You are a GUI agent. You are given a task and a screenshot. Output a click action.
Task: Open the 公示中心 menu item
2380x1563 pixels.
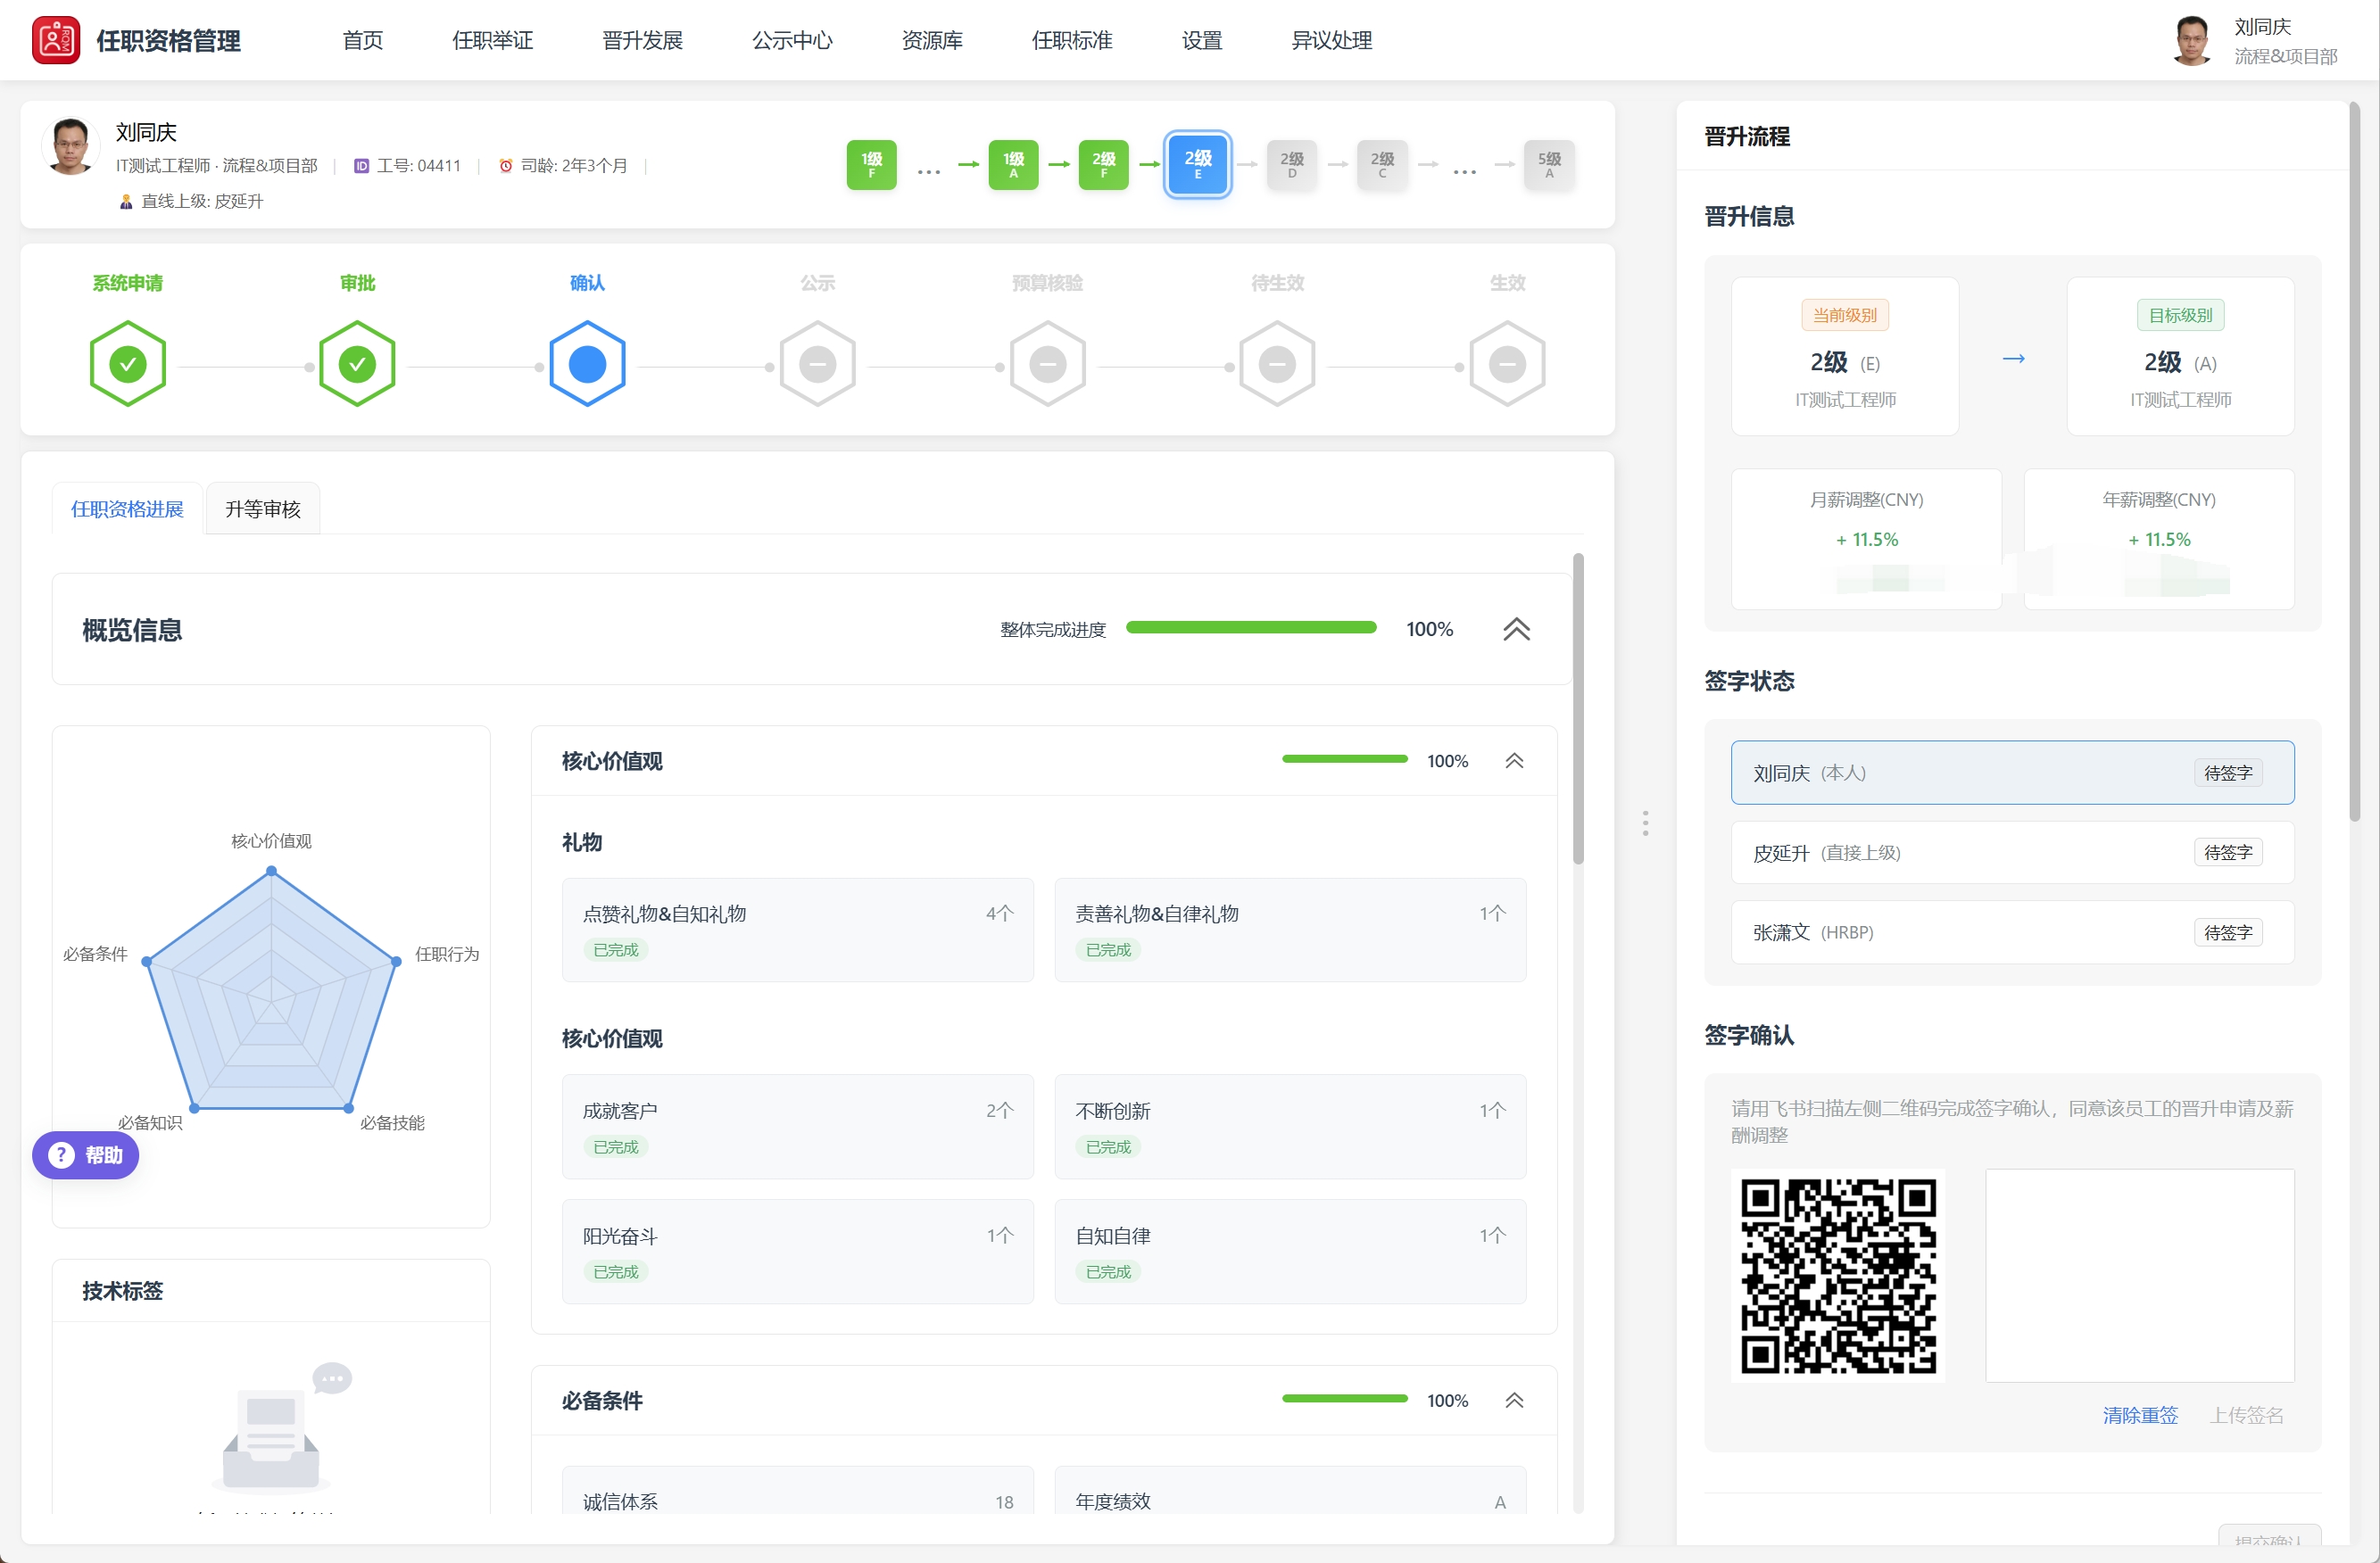click(791, 40)
